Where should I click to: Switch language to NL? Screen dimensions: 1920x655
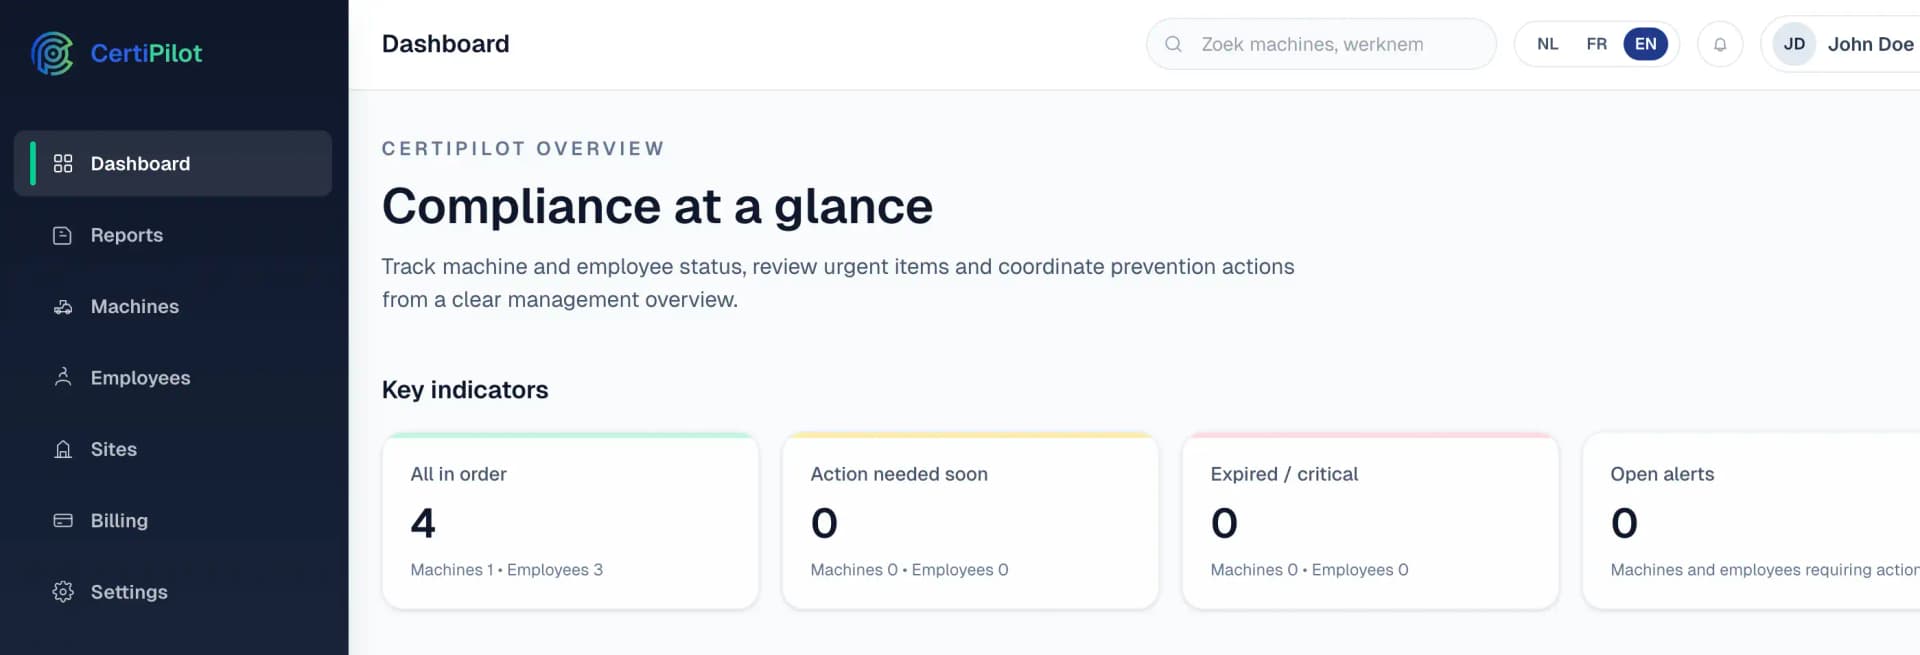pyautogui.click(x=1547, y=44)
